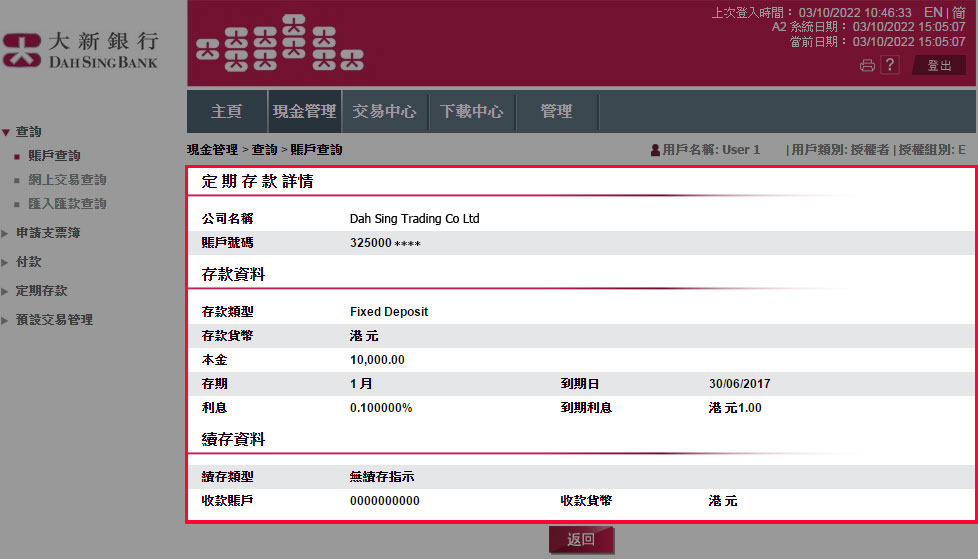
Task: Open the 現金管理 tab
Action: 304,111
